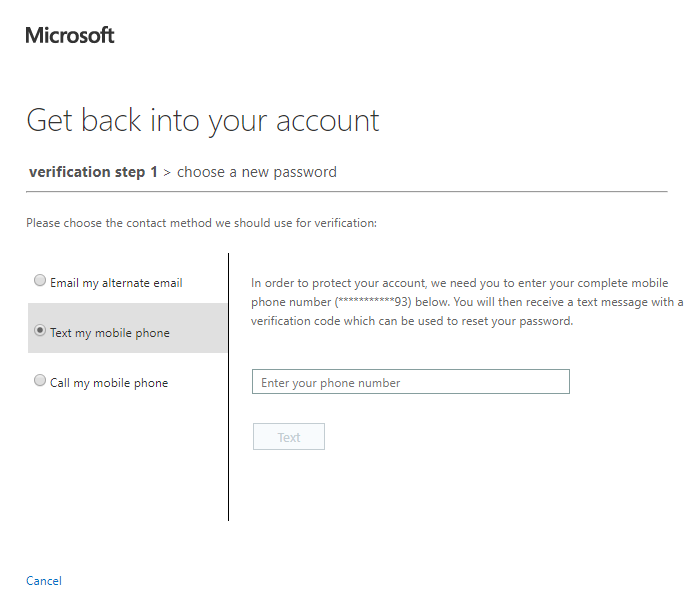Click the 'choose a new password' breadcrumb text
Image resolution: width=698 pixels, height=606 pixels.
pyautogui.click(x=257, y=172)
